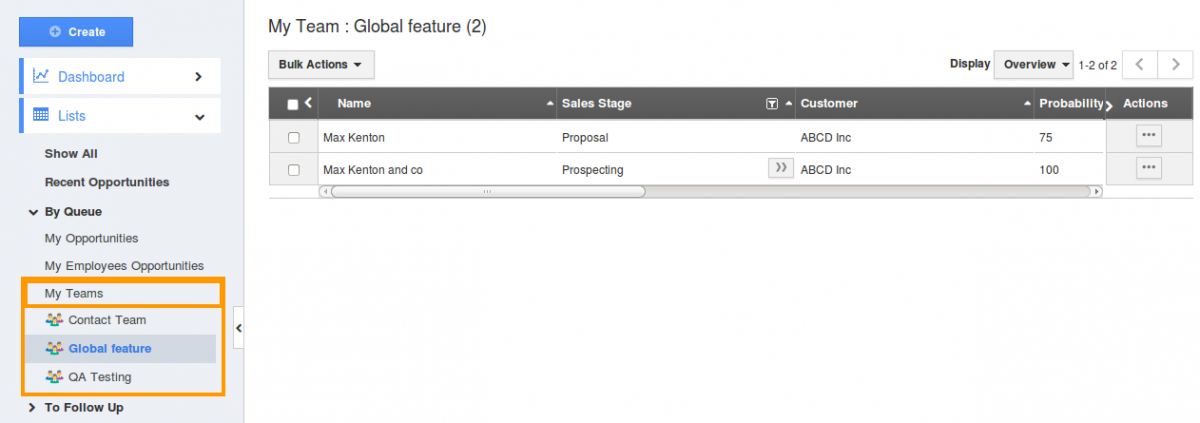Click the Contact Team group icon

click(x=54, y=320)
